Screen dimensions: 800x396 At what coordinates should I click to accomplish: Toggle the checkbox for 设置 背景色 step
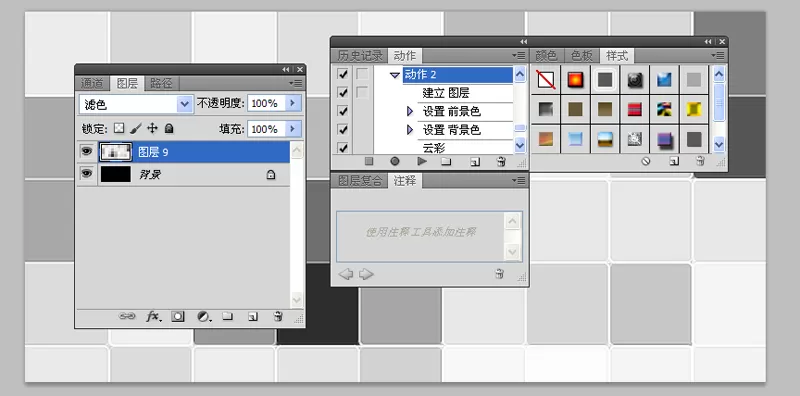pyautogui.click(x=343, y=129)
